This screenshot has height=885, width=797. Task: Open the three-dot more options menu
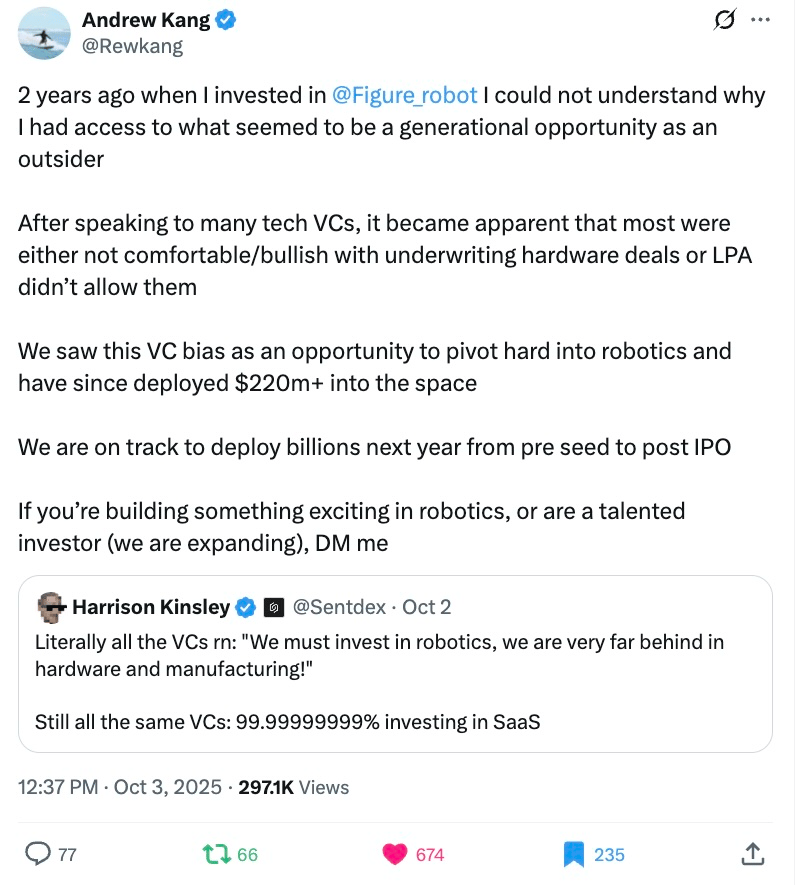point(760,19)
